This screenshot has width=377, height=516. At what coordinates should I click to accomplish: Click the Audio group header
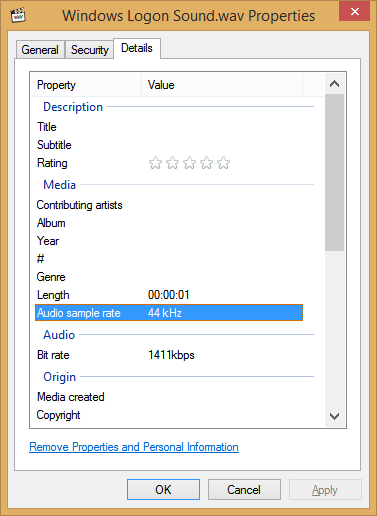click(x=59, y=335)
